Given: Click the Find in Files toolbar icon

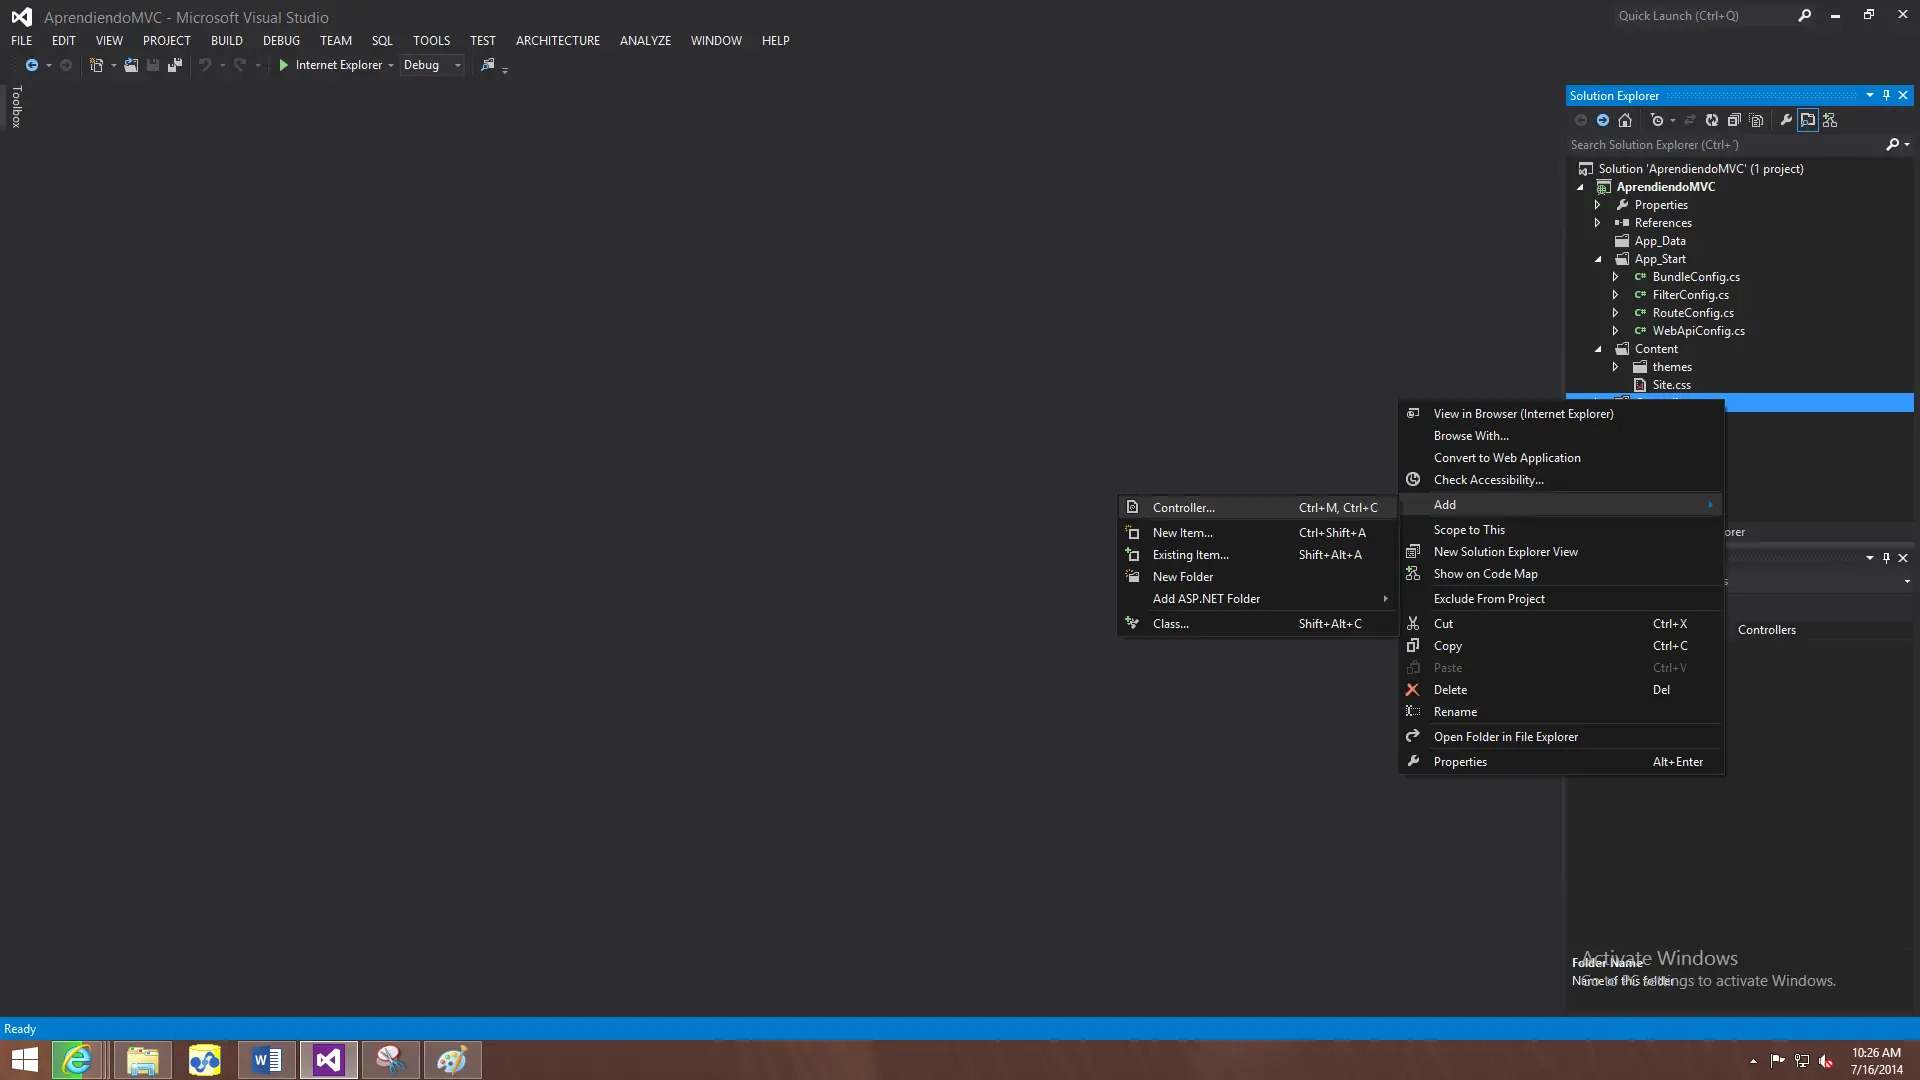Looking at the screenshot, I should (x=488, y=65).
